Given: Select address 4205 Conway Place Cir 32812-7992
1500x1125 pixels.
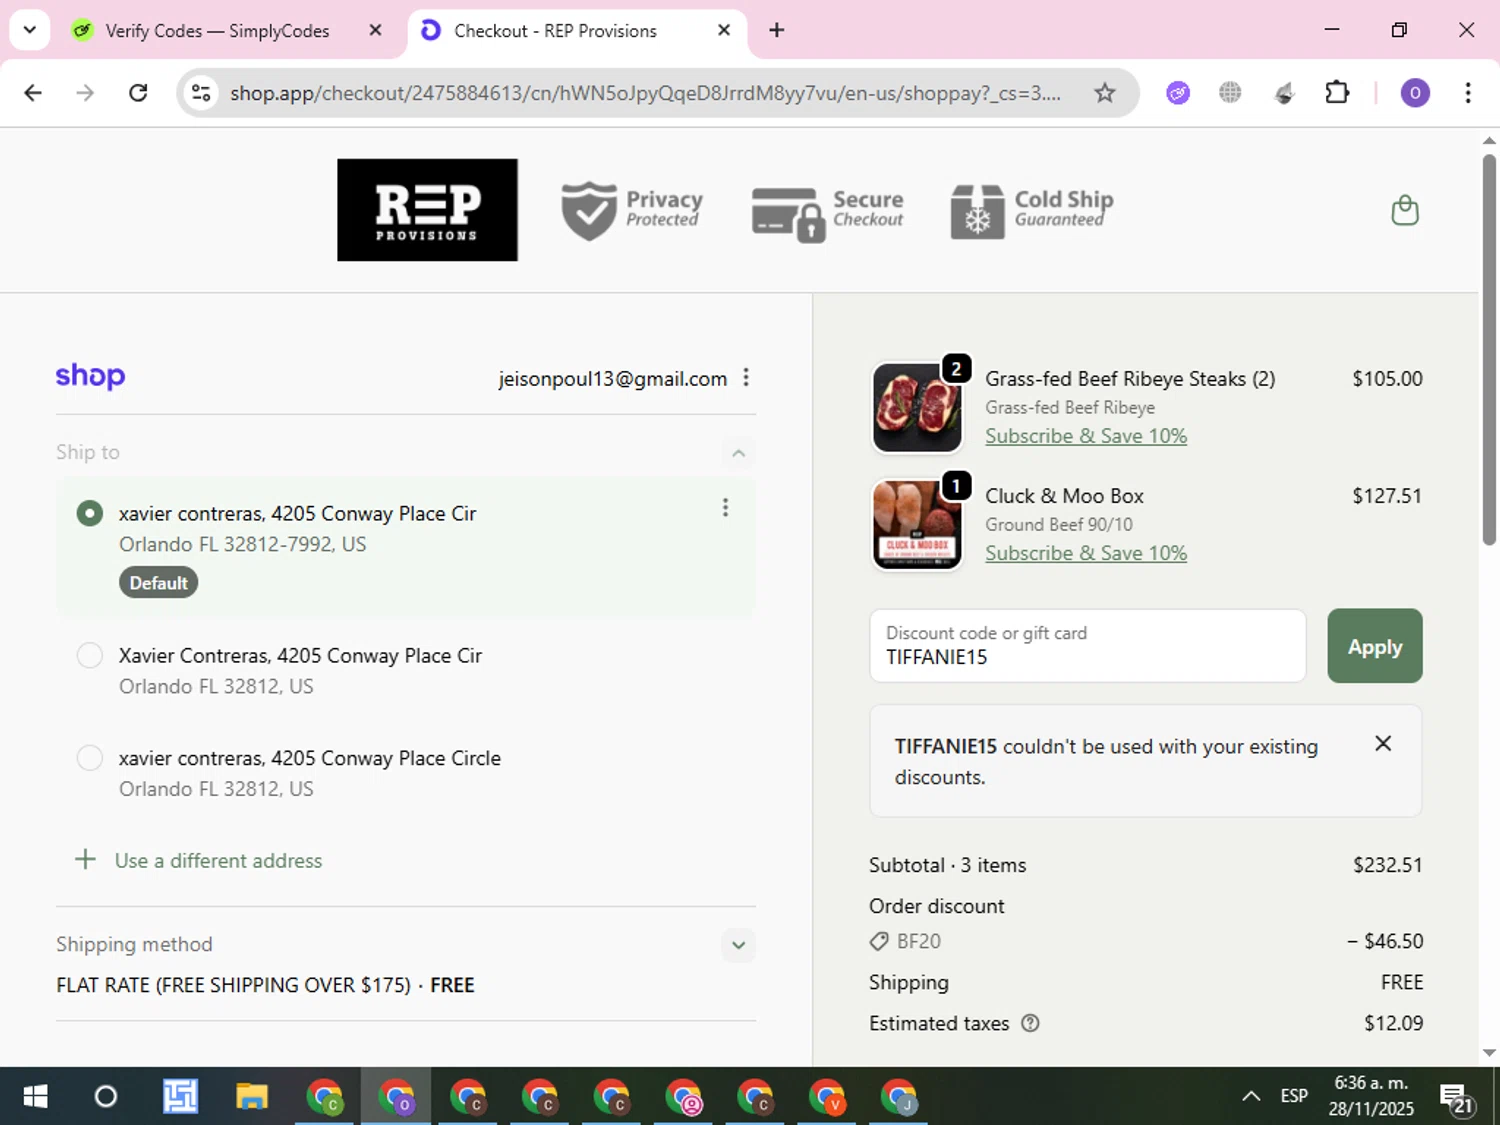Looking at the screenshot, I should coord(90,513).
